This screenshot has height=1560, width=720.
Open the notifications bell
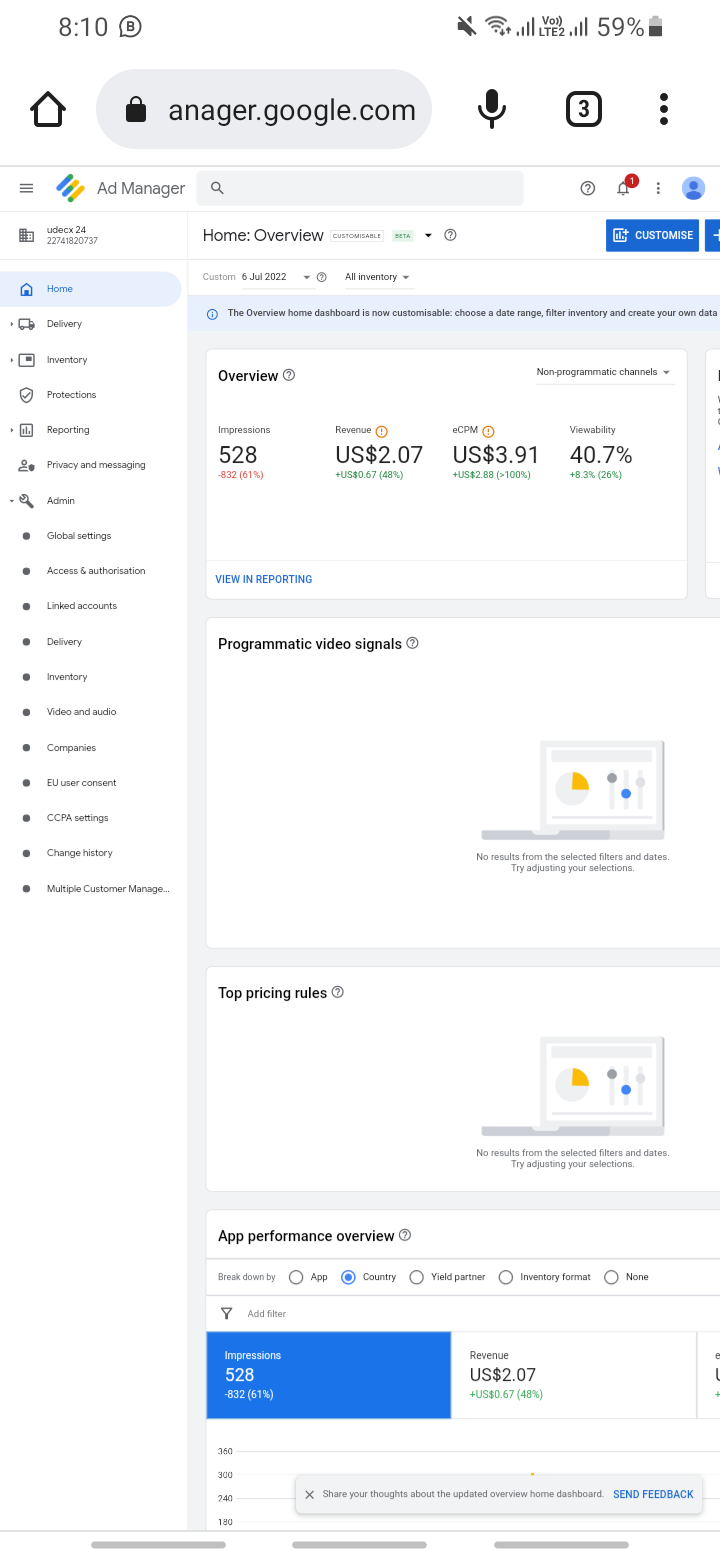[625, 187]
